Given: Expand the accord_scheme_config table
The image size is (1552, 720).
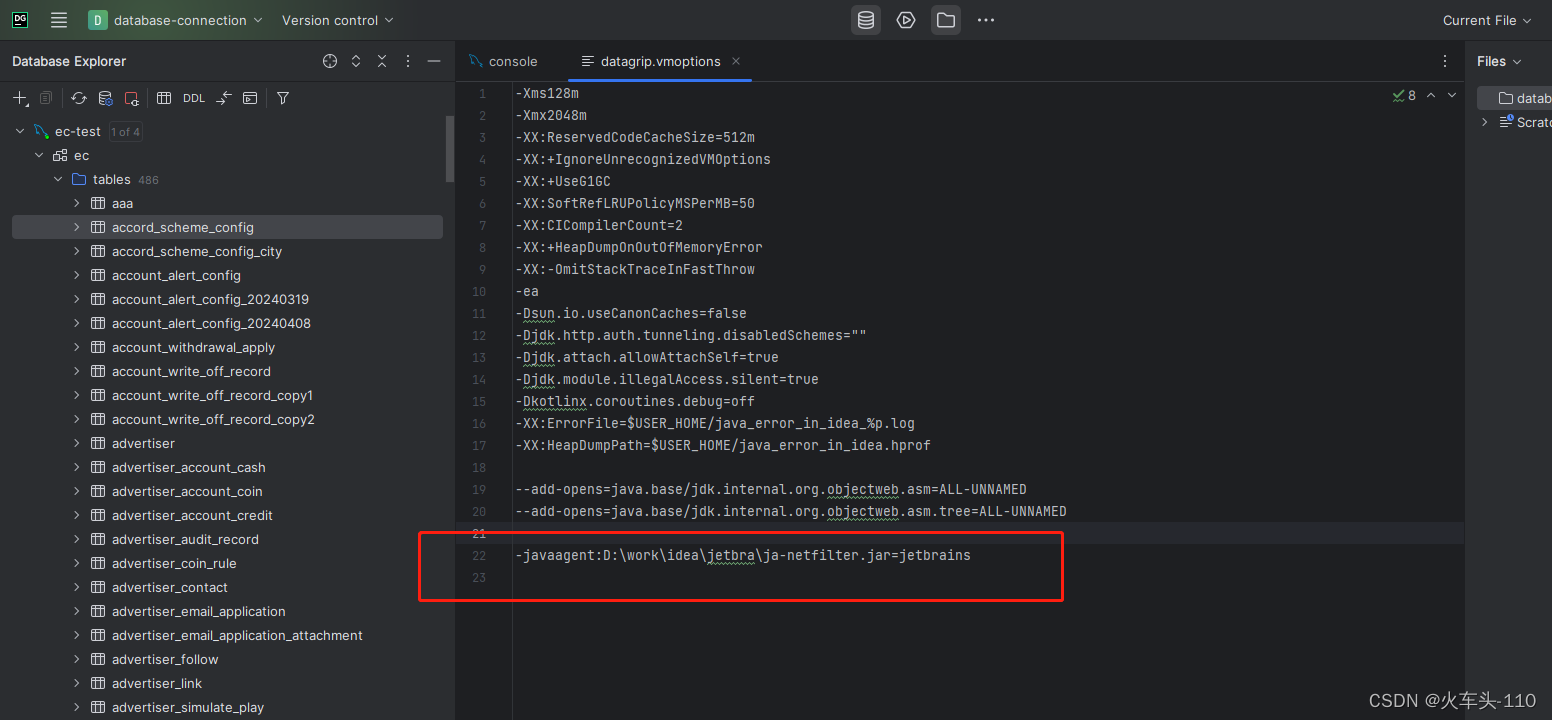Looking at the screenshot, I should [x=77, y=227].
